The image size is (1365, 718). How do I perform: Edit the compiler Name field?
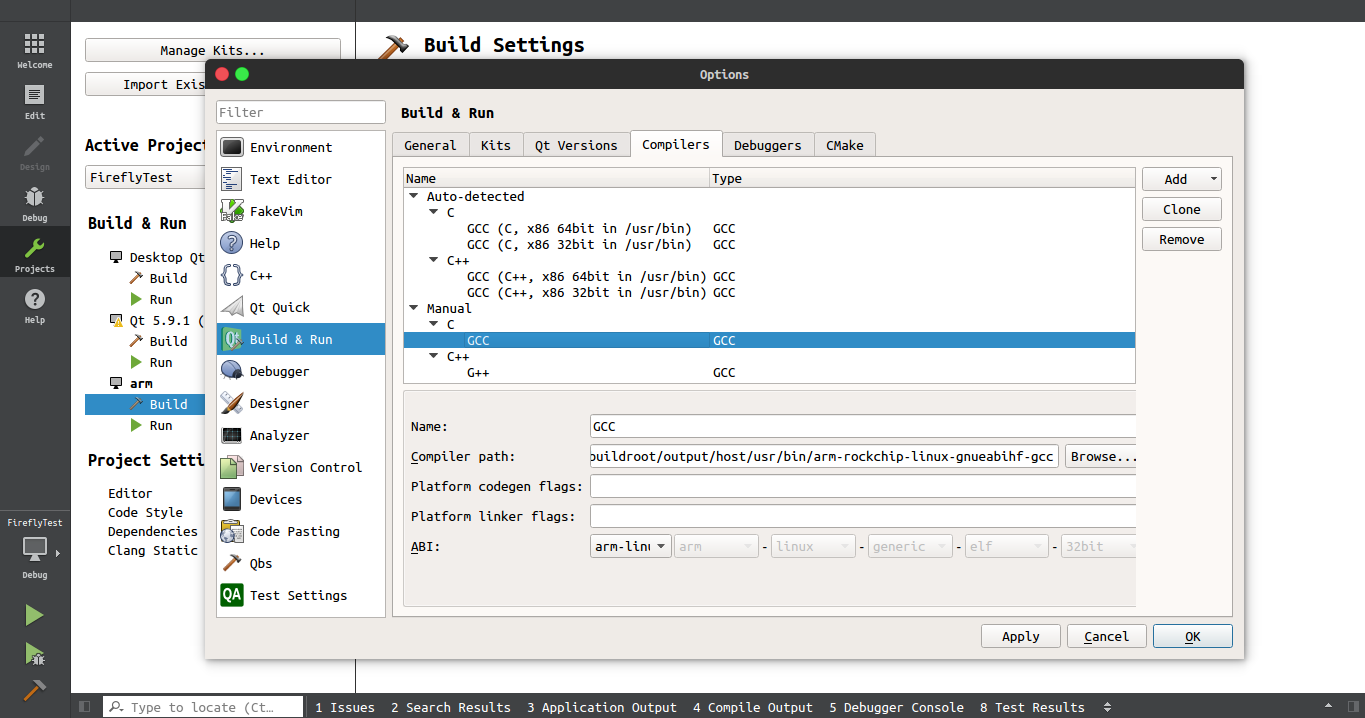863,426
